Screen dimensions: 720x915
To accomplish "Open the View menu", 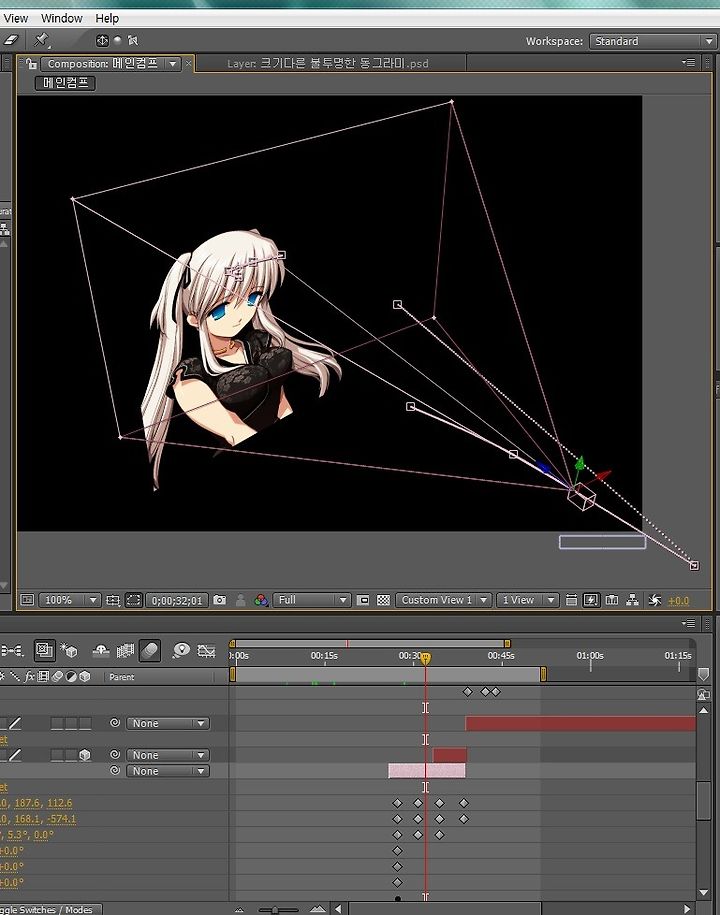I will coord(16,18).
